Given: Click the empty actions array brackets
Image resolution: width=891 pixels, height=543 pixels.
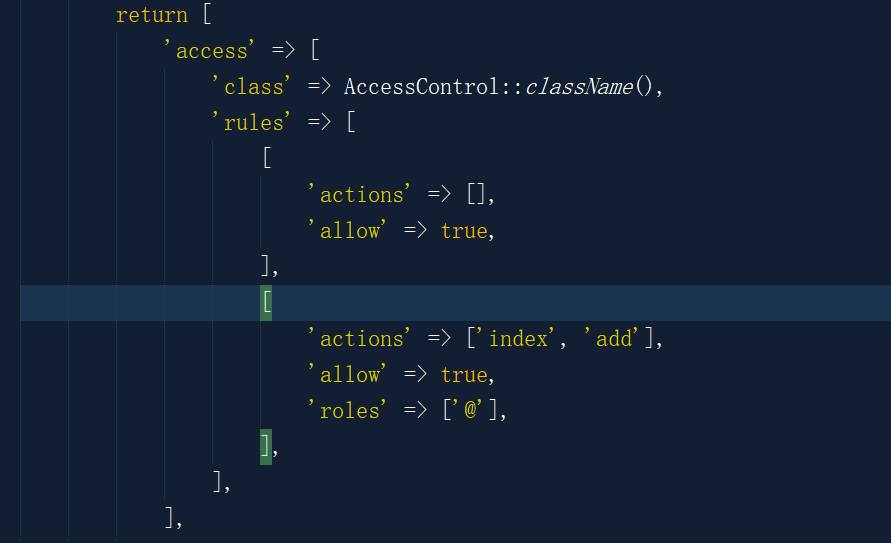Looking at the screenshot, I should 476,195.
